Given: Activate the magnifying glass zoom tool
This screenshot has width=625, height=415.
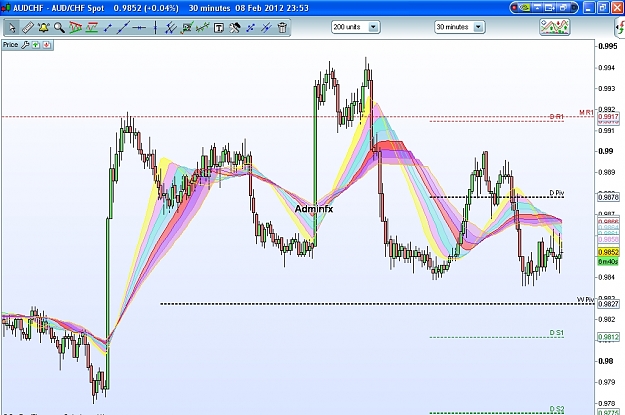Looking at the screenshot, I should (59, 28).
